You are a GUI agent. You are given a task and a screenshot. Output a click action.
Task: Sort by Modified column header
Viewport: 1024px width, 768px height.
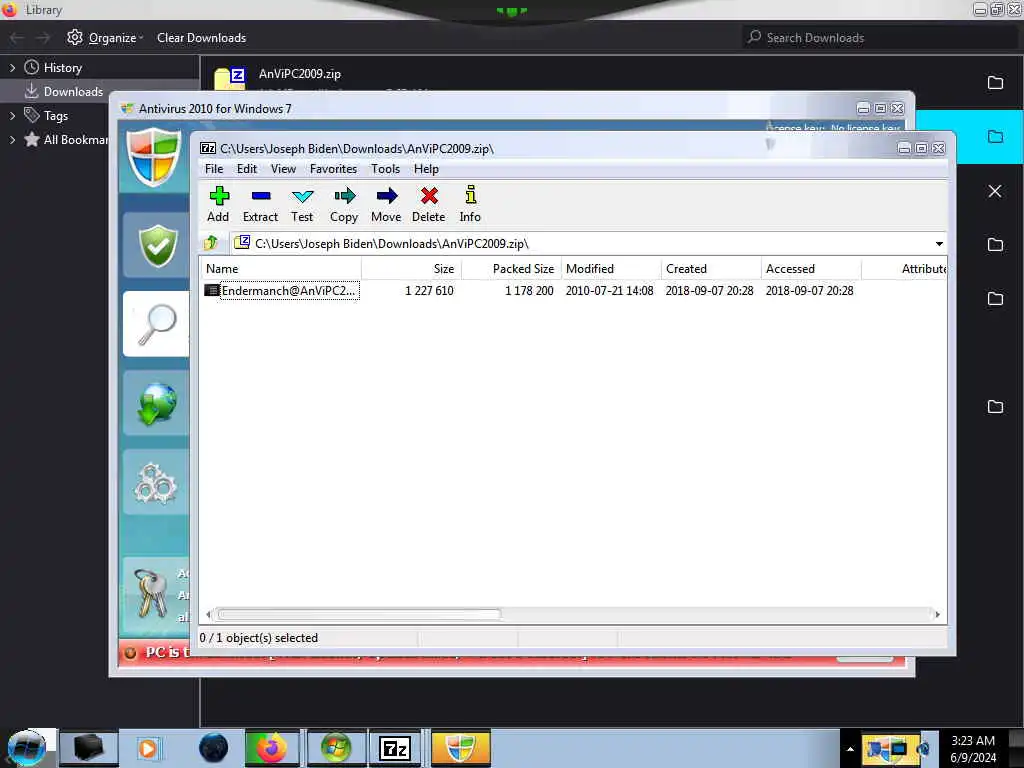pos(611,269)
